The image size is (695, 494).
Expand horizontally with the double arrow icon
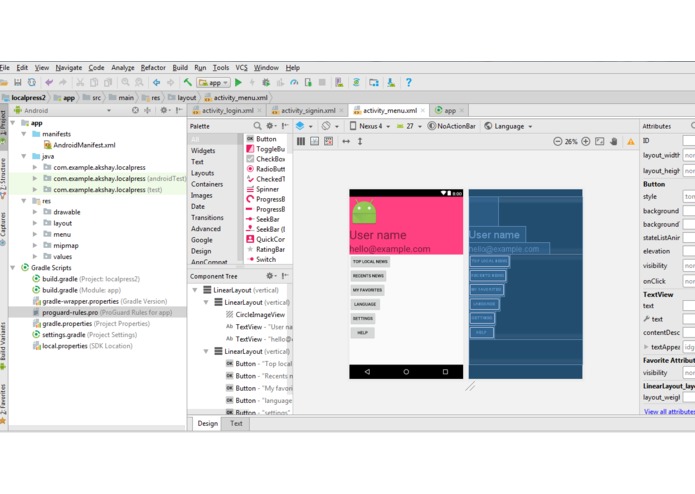click(346, 142)
